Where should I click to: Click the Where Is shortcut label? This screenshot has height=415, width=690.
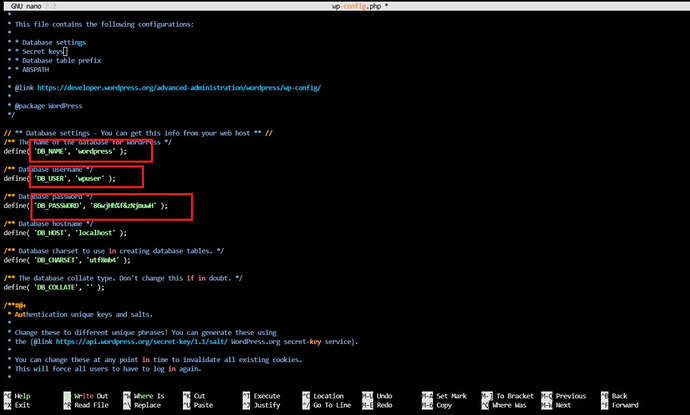[149, 396]
